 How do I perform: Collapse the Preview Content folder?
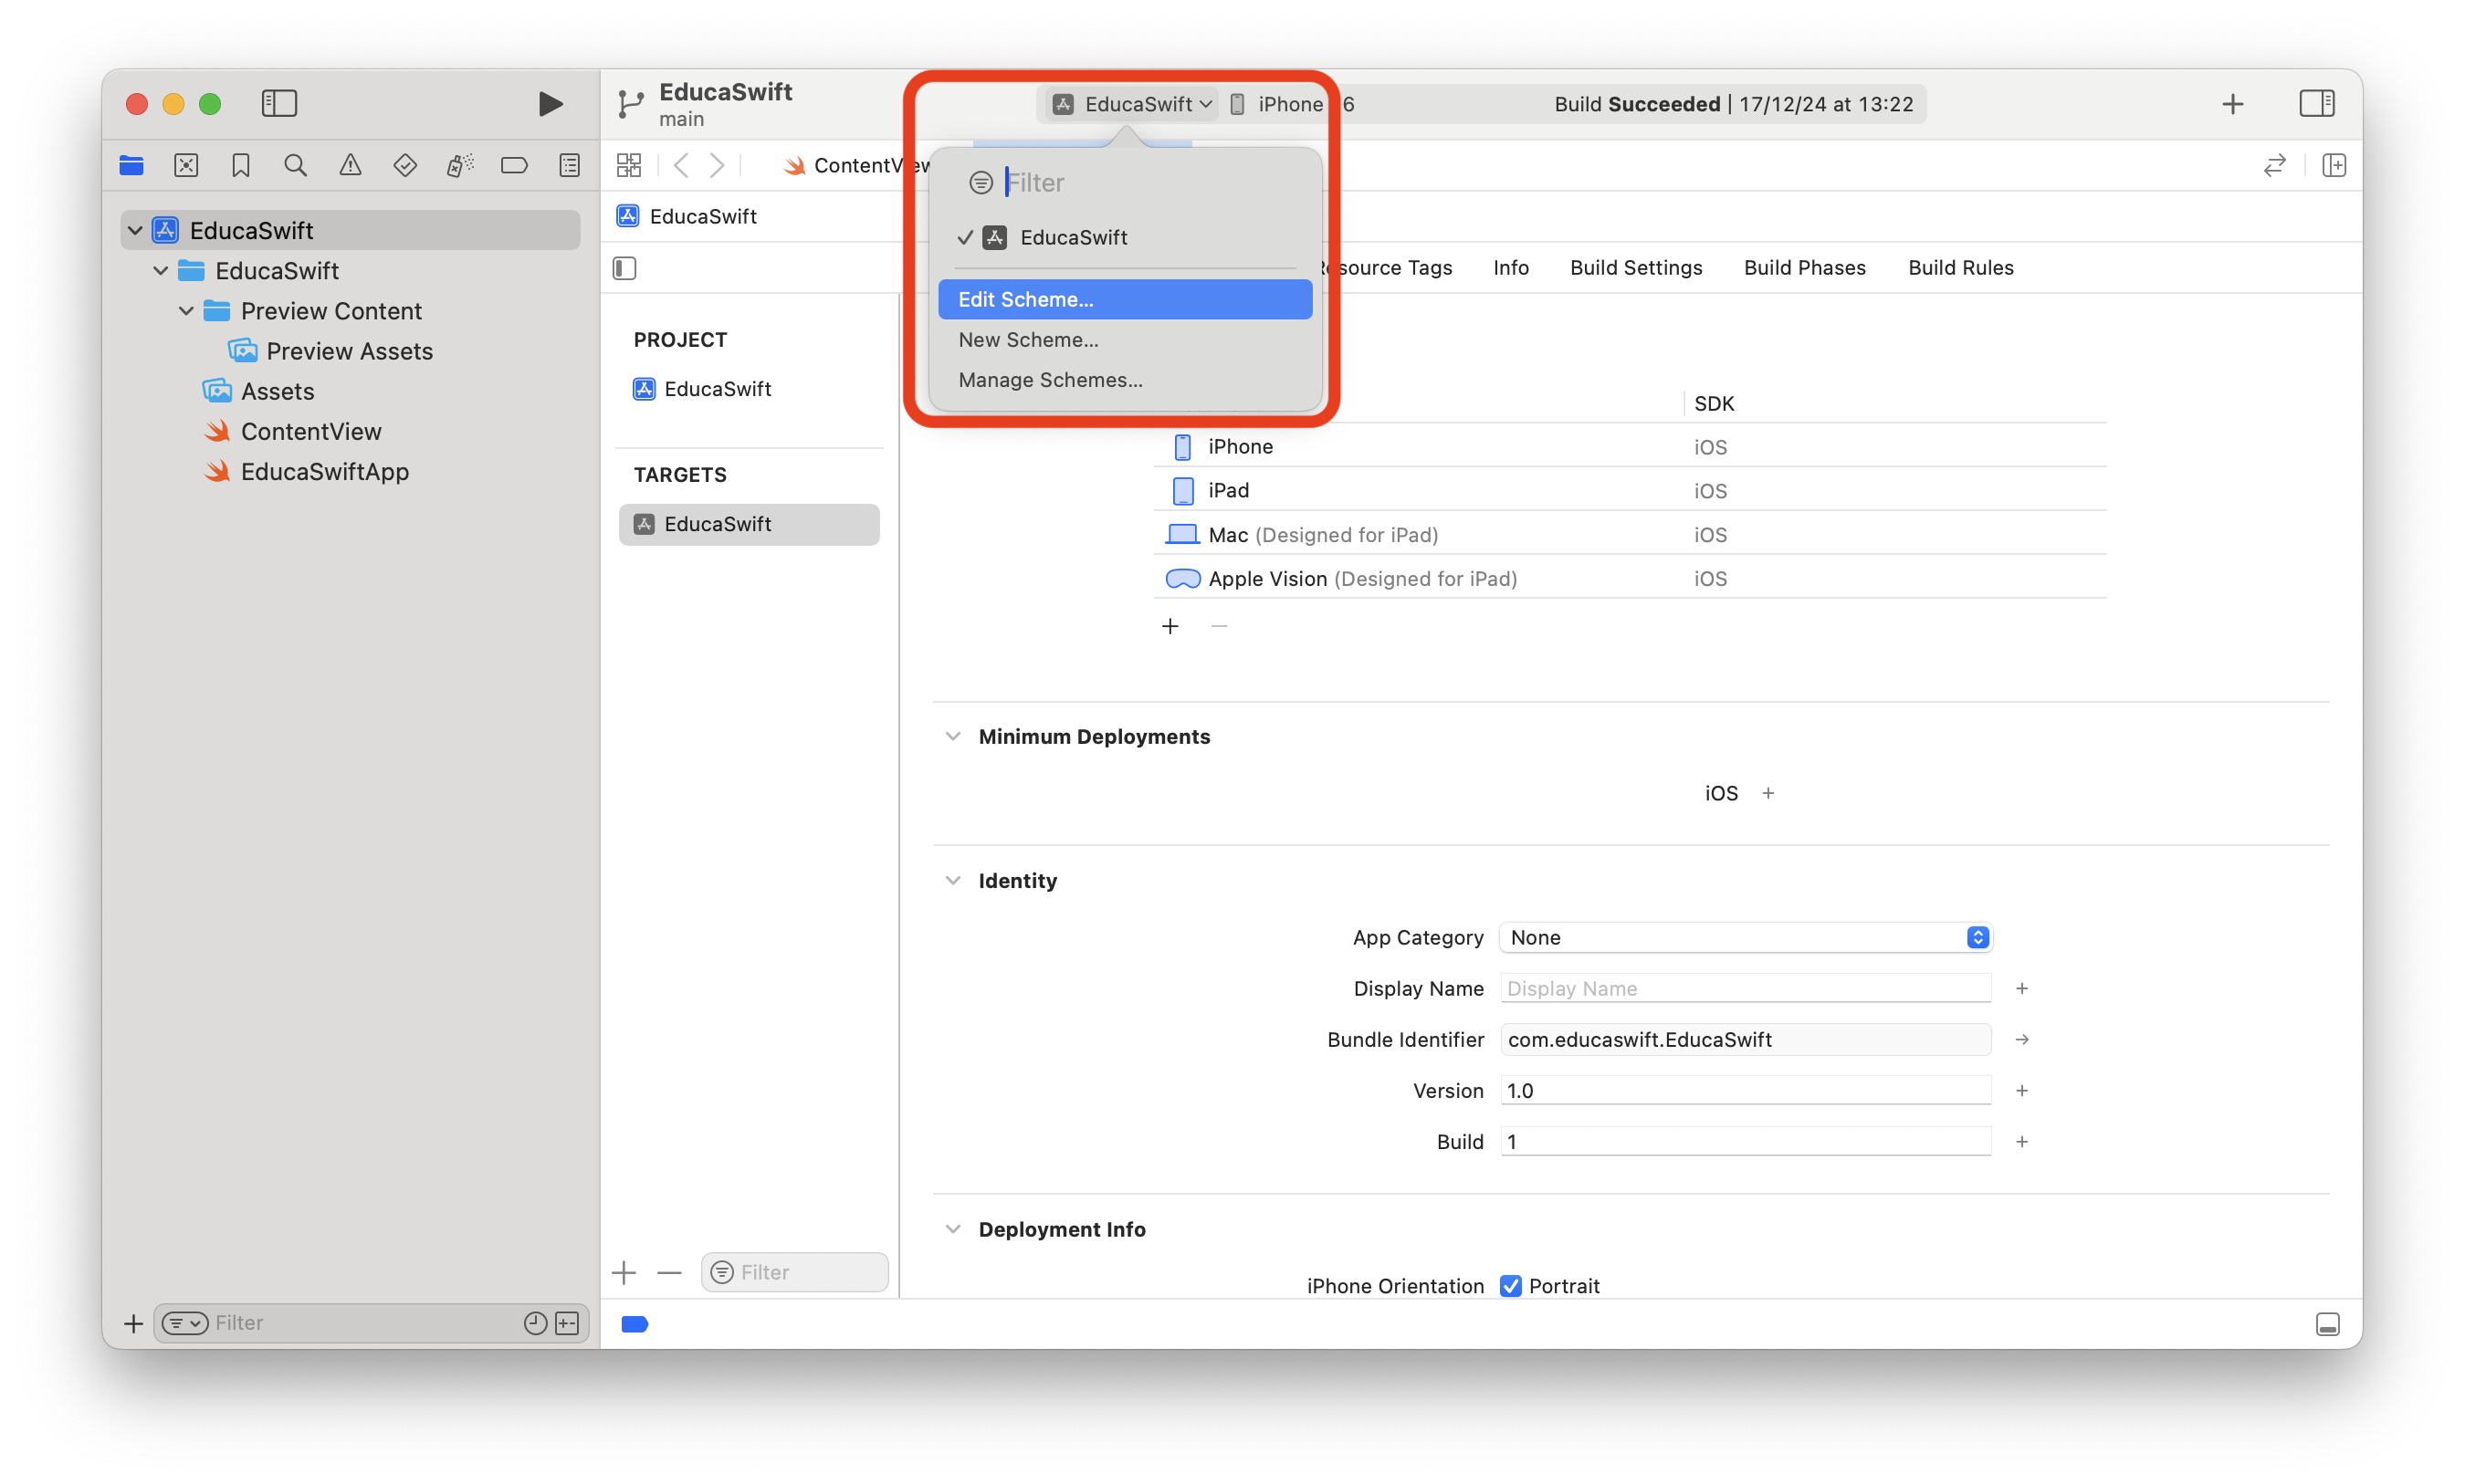186,310
